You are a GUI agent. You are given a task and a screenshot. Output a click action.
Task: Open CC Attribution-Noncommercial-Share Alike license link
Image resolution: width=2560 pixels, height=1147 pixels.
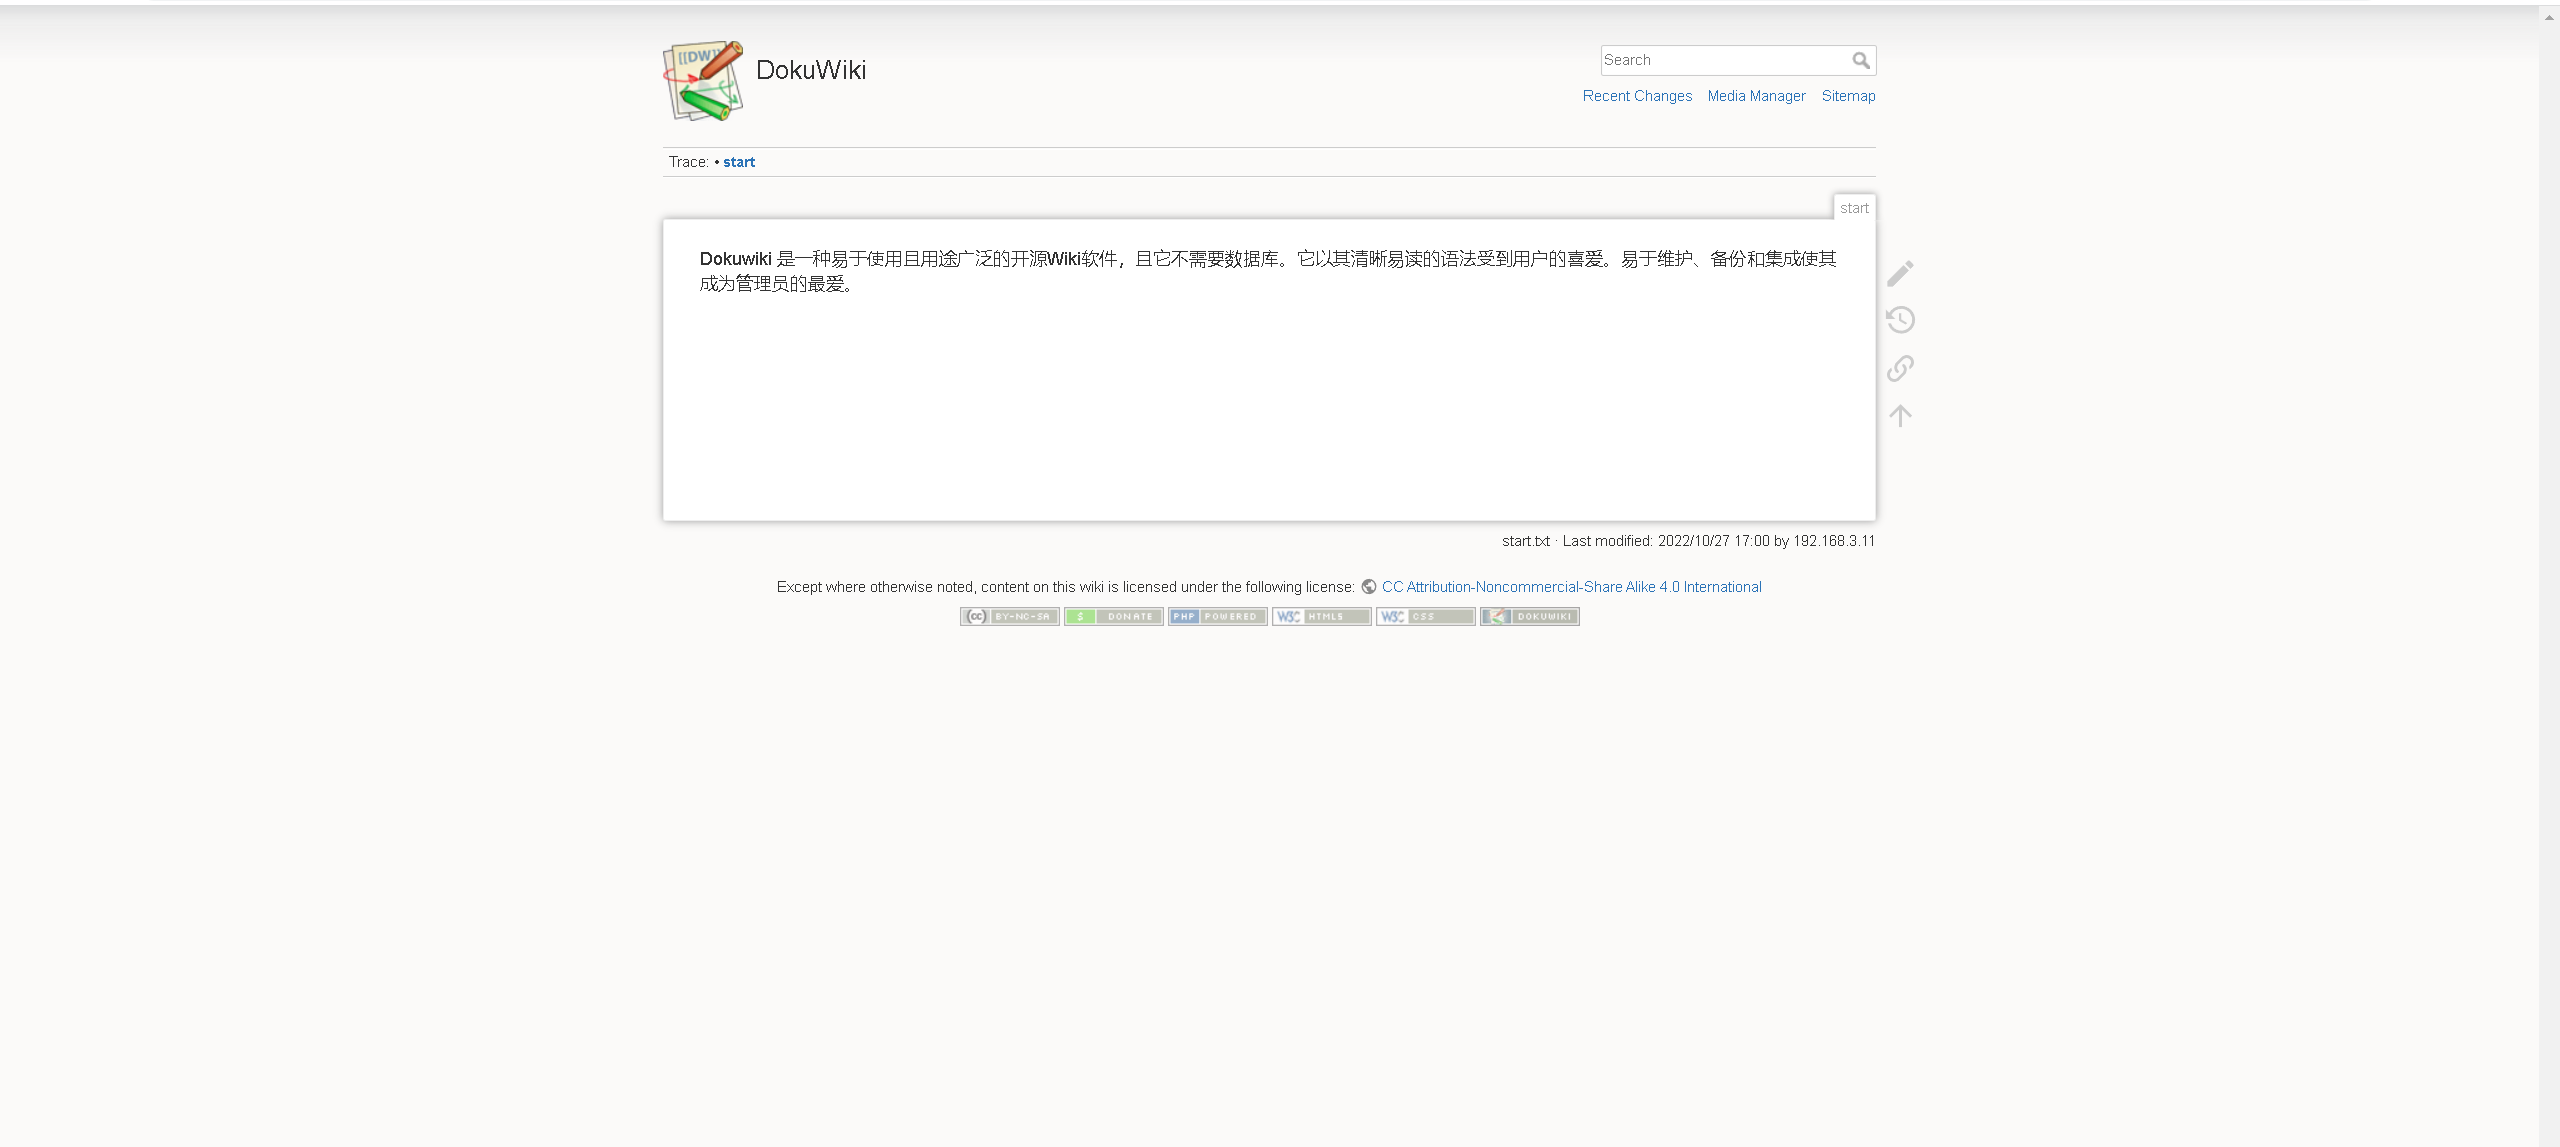pyautogui.click(x=1571, y=587)
